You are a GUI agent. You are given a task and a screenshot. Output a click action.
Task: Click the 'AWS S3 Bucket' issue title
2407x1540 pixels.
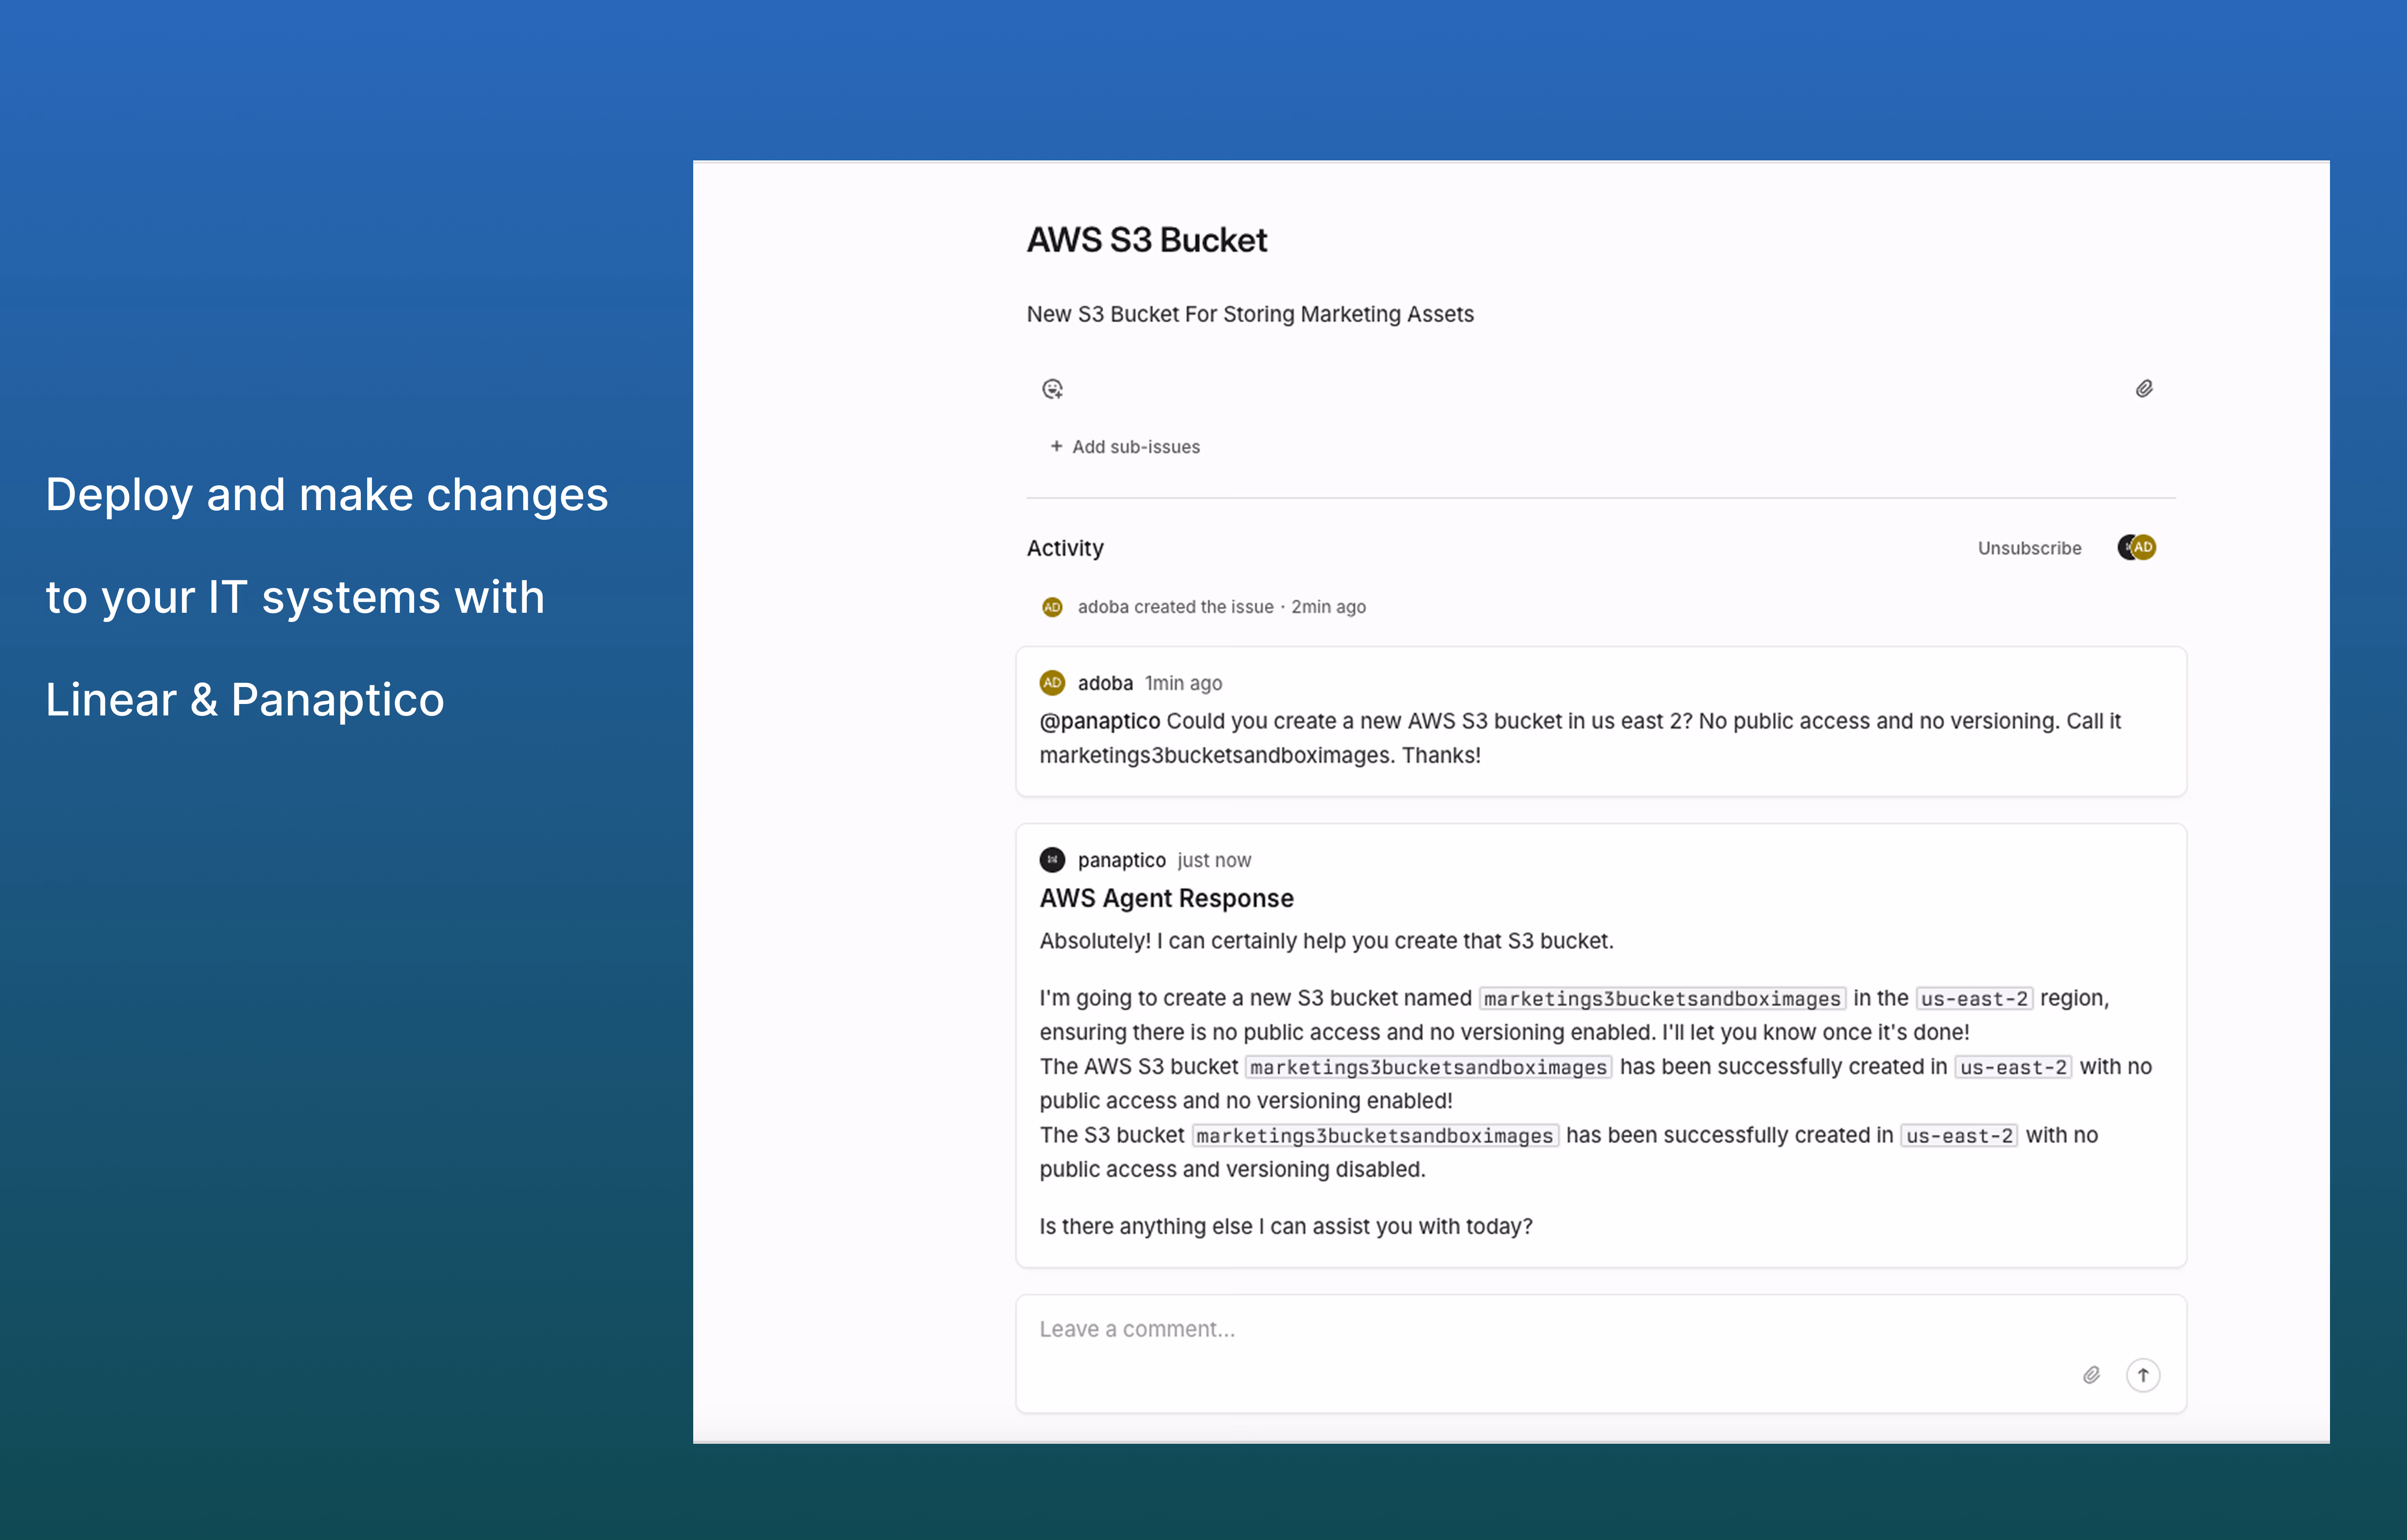[1146, 240]
